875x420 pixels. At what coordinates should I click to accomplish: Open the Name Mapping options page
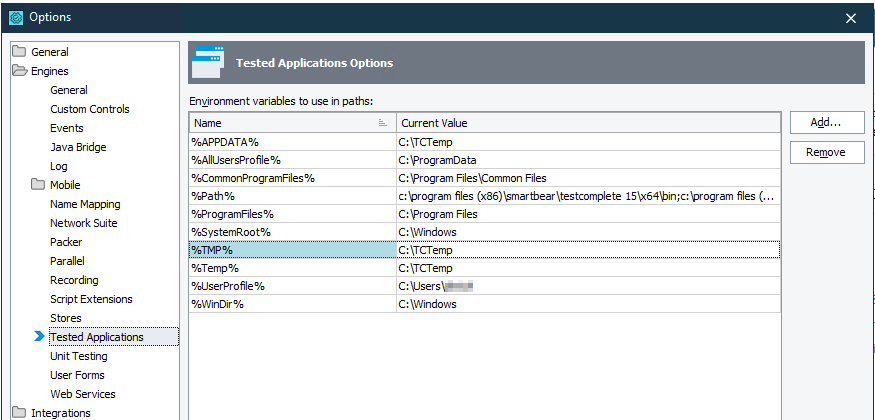[x=85, y=204]
